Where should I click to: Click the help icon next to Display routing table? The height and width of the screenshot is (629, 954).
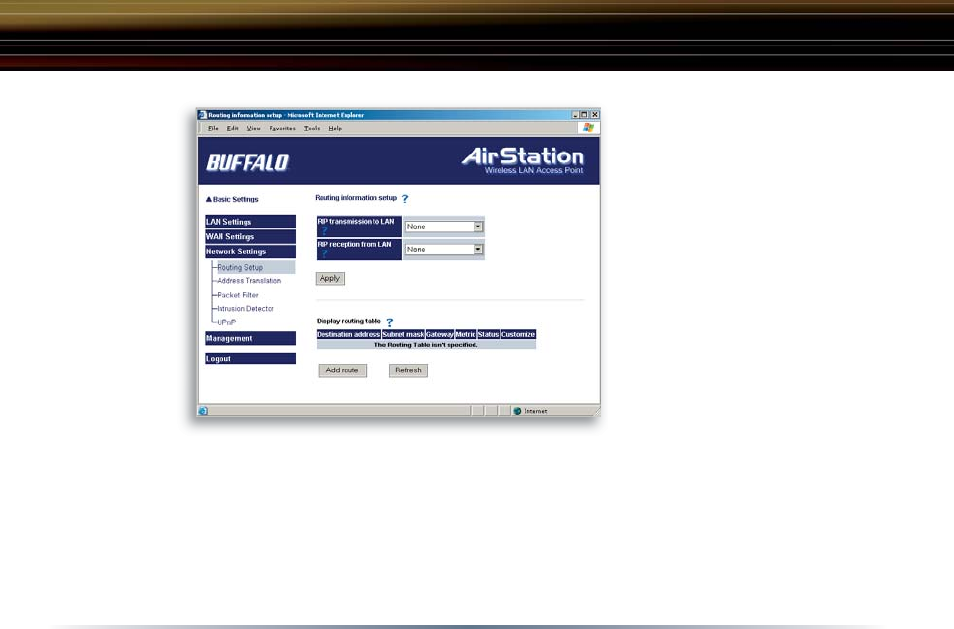pos(390,322)
